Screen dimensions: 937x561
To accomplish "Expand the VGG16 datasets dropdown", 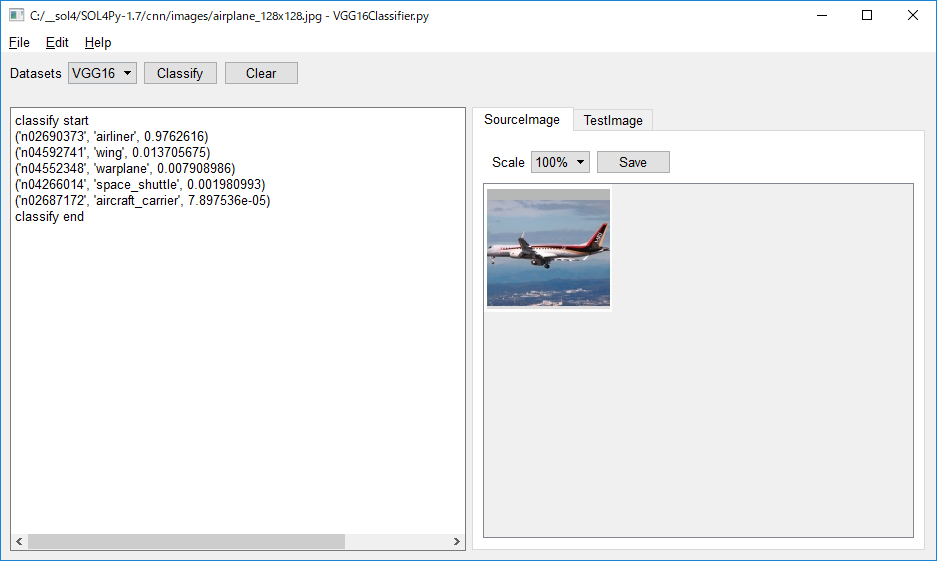I will 102,73.
